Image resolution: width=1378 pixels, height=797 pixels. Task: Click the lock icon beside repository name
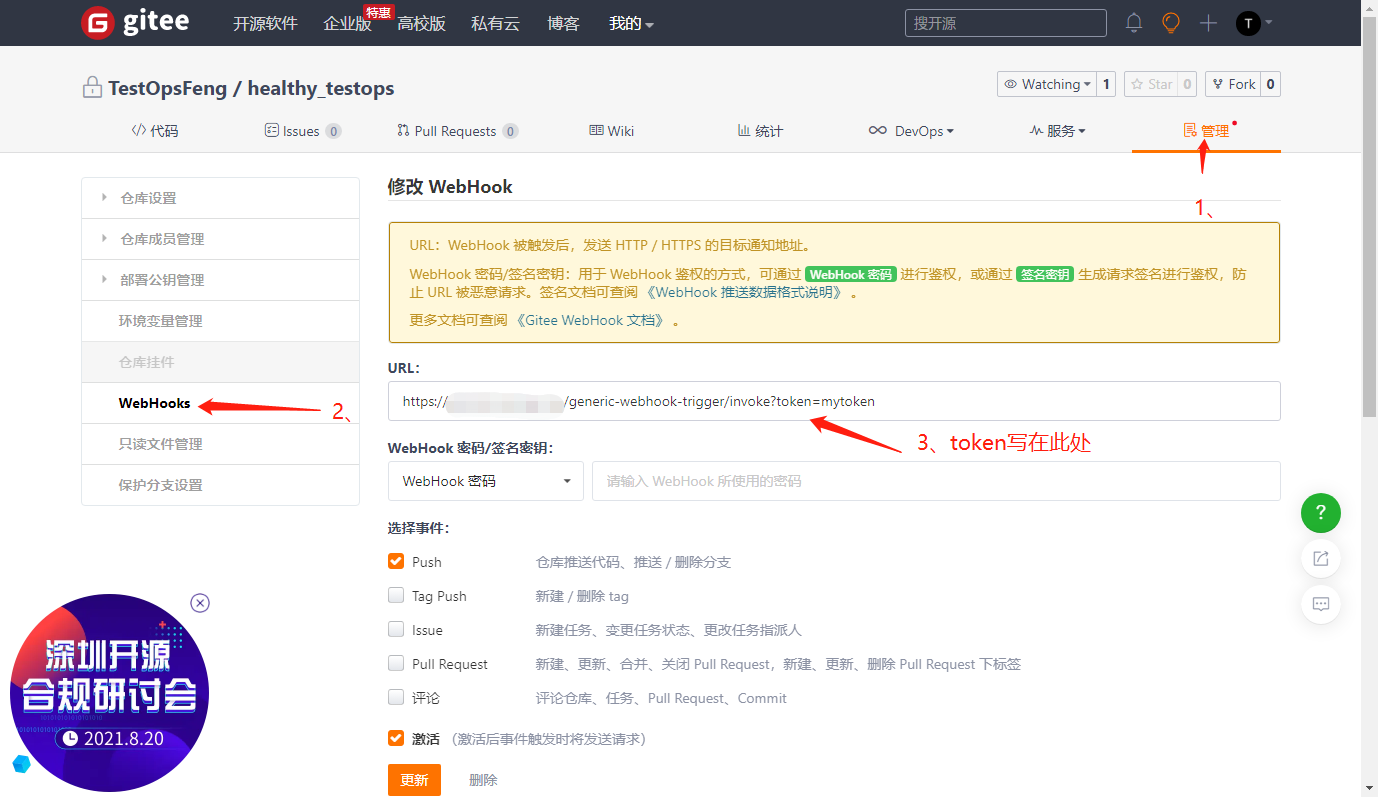pyautogui.click(x=92, y=87)
